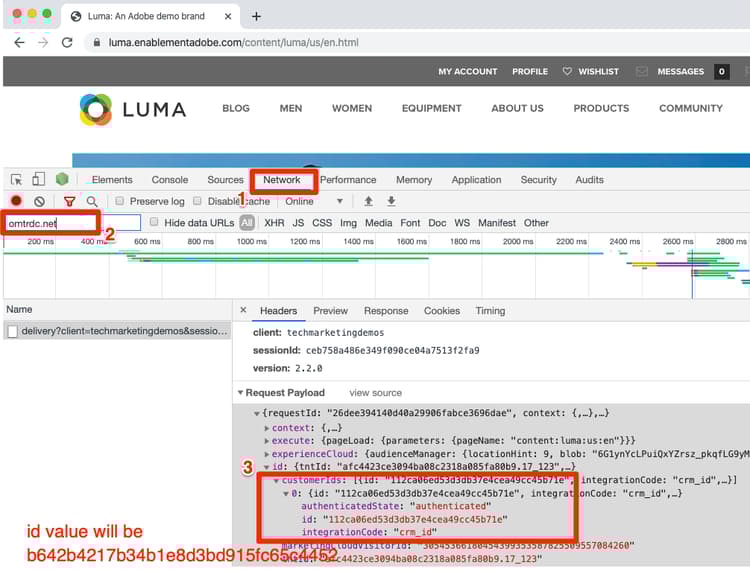Image resolution: width=750 pixels, height=571 pixels.
Task: Go to EQUIPMENT in site navigation
Action: pyautogui.click(x=431, y=108)
